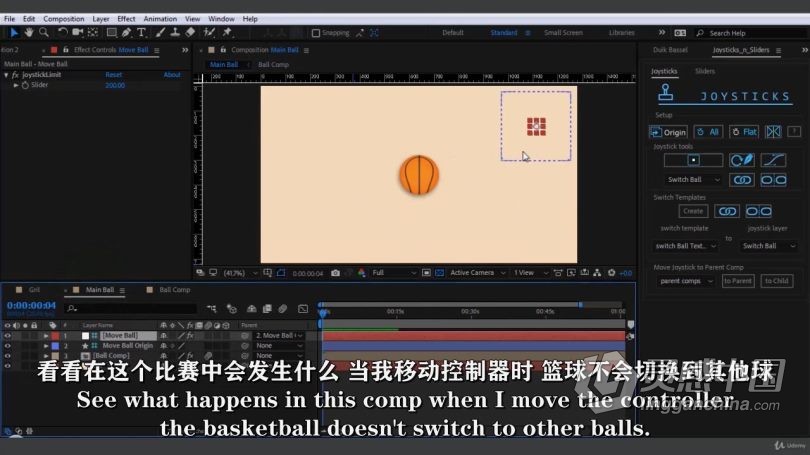Viewport: 810px width, 455px height.
Task: Select the Type text tool
Action: 141,33
